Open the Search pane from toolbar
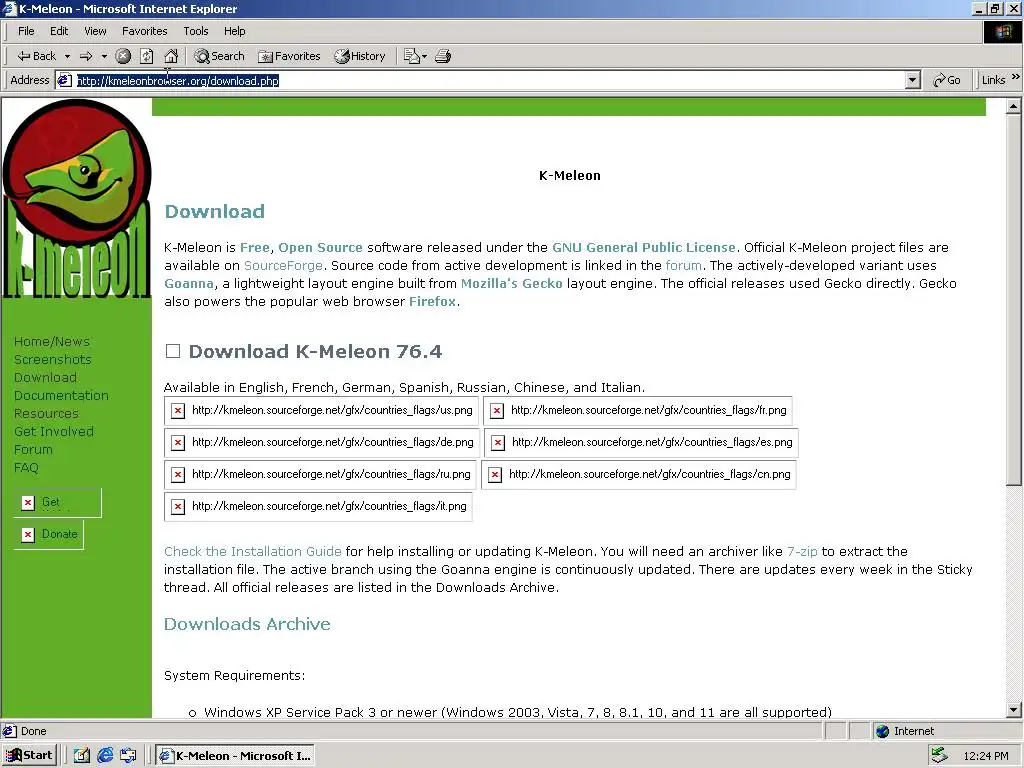This screenshot has height=768, width=1024. pyautogui.click(x=219, y=56)
